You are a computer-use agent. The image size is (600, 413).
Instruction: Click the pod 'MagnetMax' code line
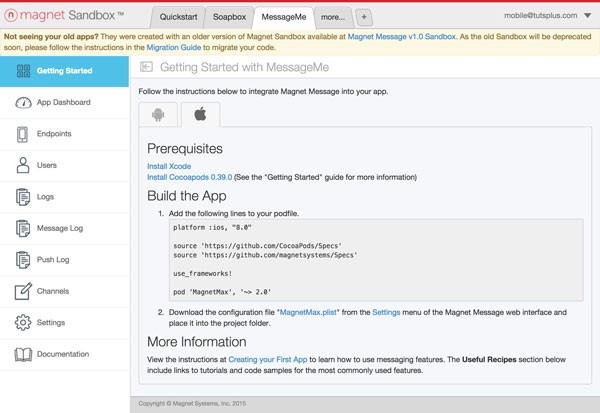tap(222, 292)
